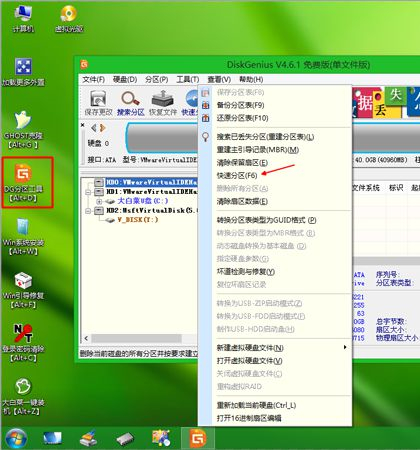This screenshot has height=450, width=420.
Task: Open the 帮助(H) menu
Action: pos(251,80)
